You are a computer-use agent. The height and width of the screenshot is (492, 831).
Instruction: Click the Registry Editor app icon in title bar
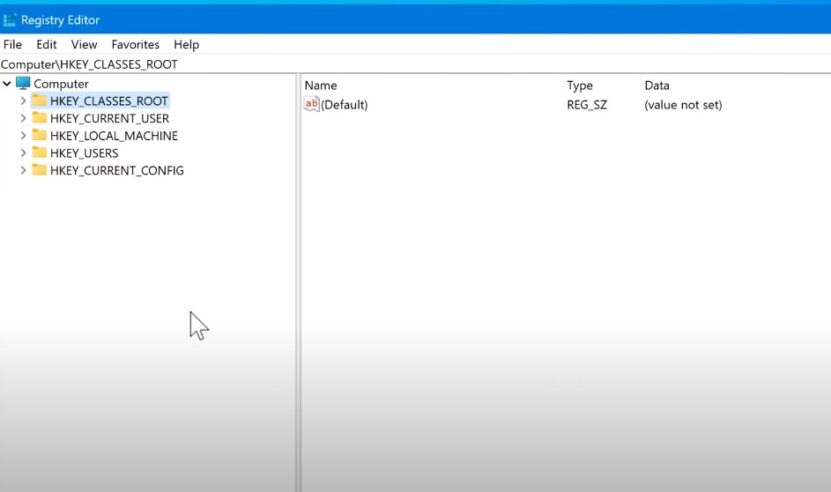10,20
